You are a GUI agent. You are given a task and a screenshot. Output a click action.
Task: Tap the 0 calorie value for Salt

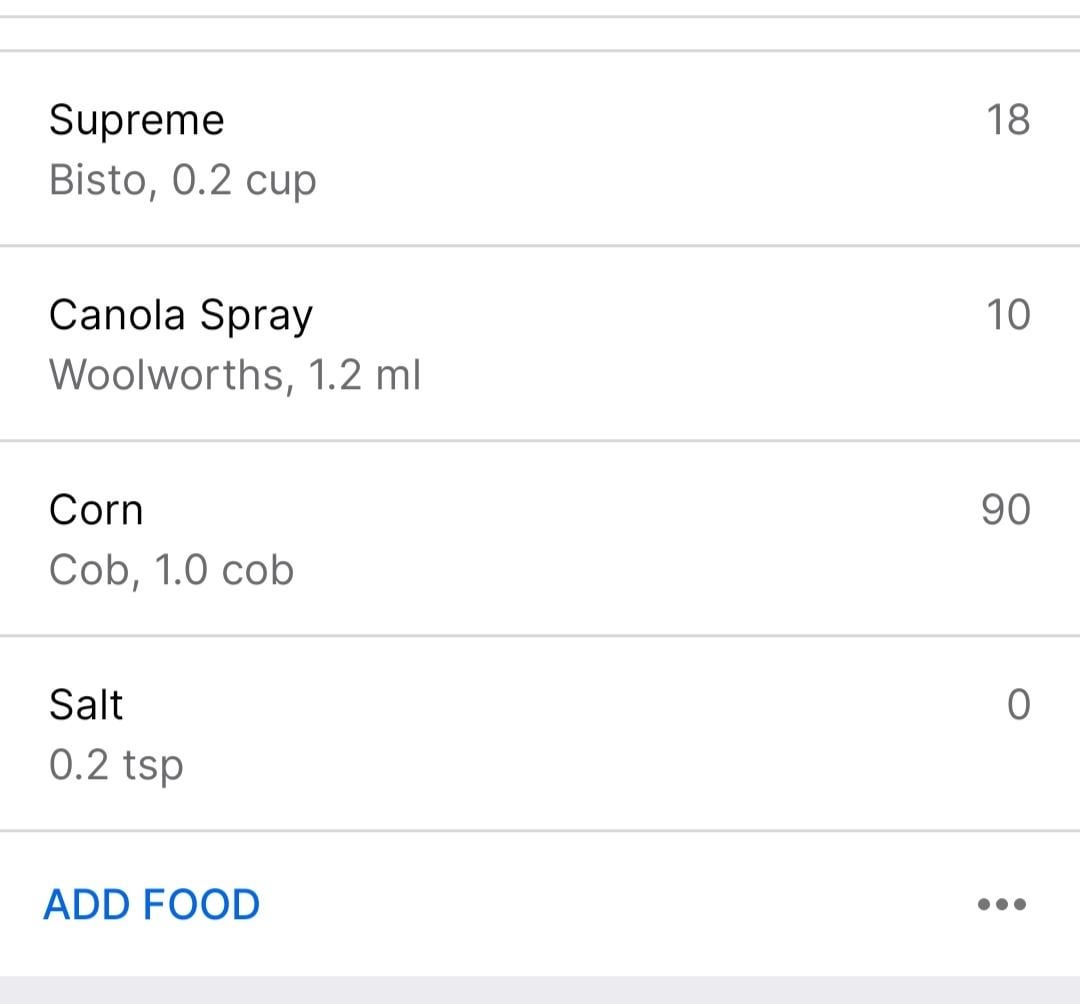[x=1019, y=704]
